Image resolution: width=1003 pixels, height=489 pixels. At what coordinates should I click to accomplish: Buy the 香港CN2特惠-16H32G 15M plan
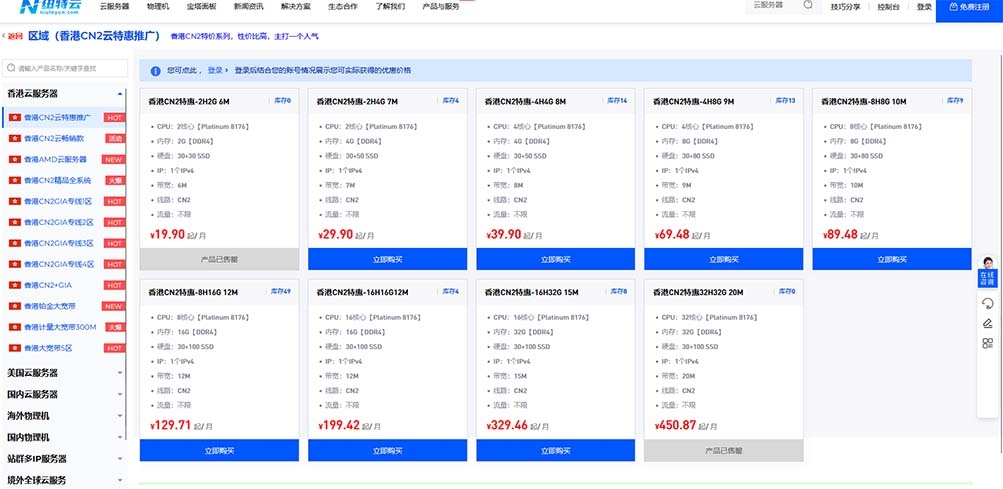(556, 450)
